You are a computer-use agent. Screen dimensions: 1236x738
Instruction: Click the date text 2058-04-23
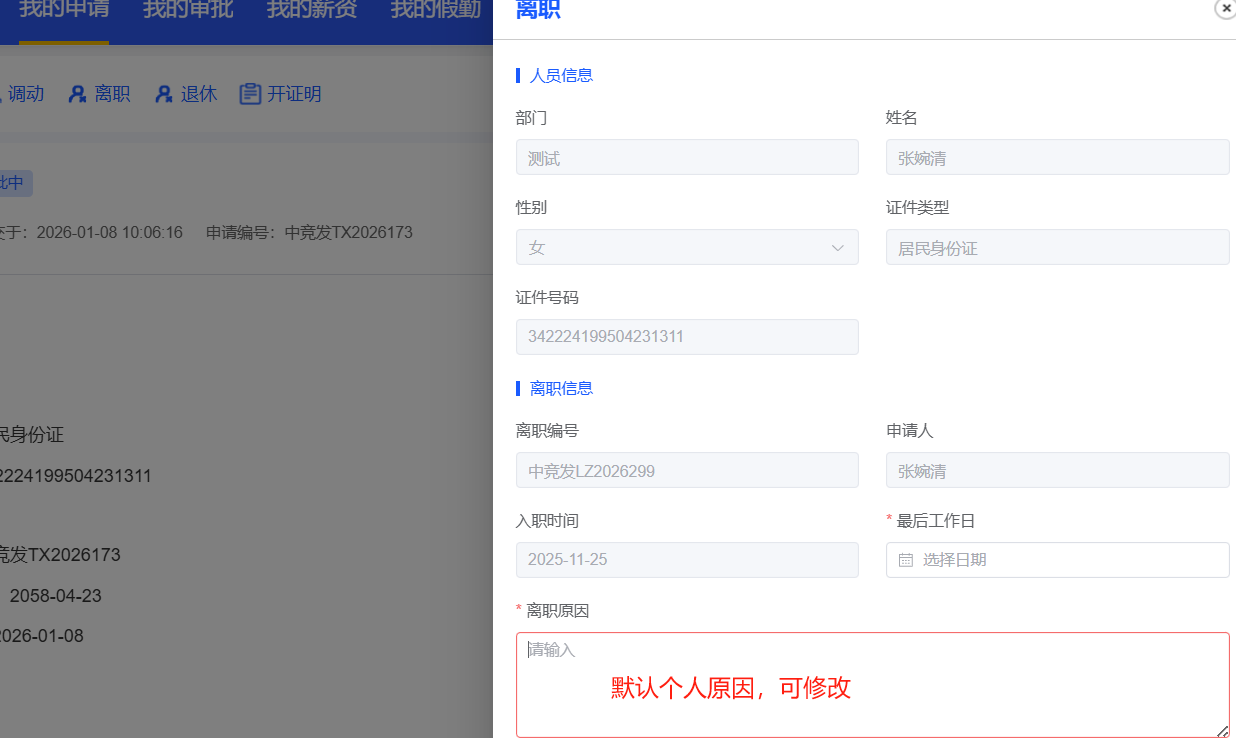56,596
